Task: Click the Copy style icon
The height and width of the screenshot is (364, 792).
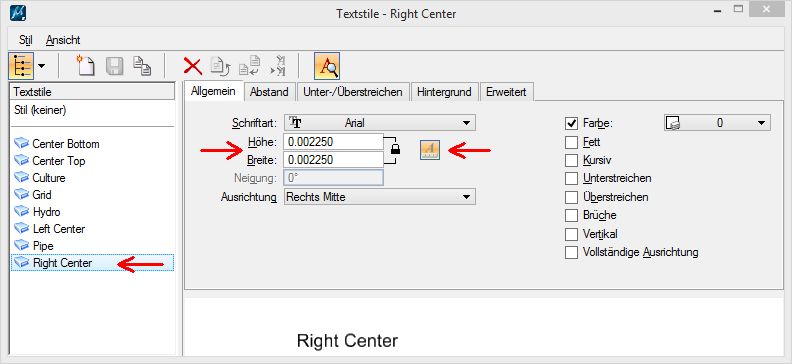Action: click(142, 66)
